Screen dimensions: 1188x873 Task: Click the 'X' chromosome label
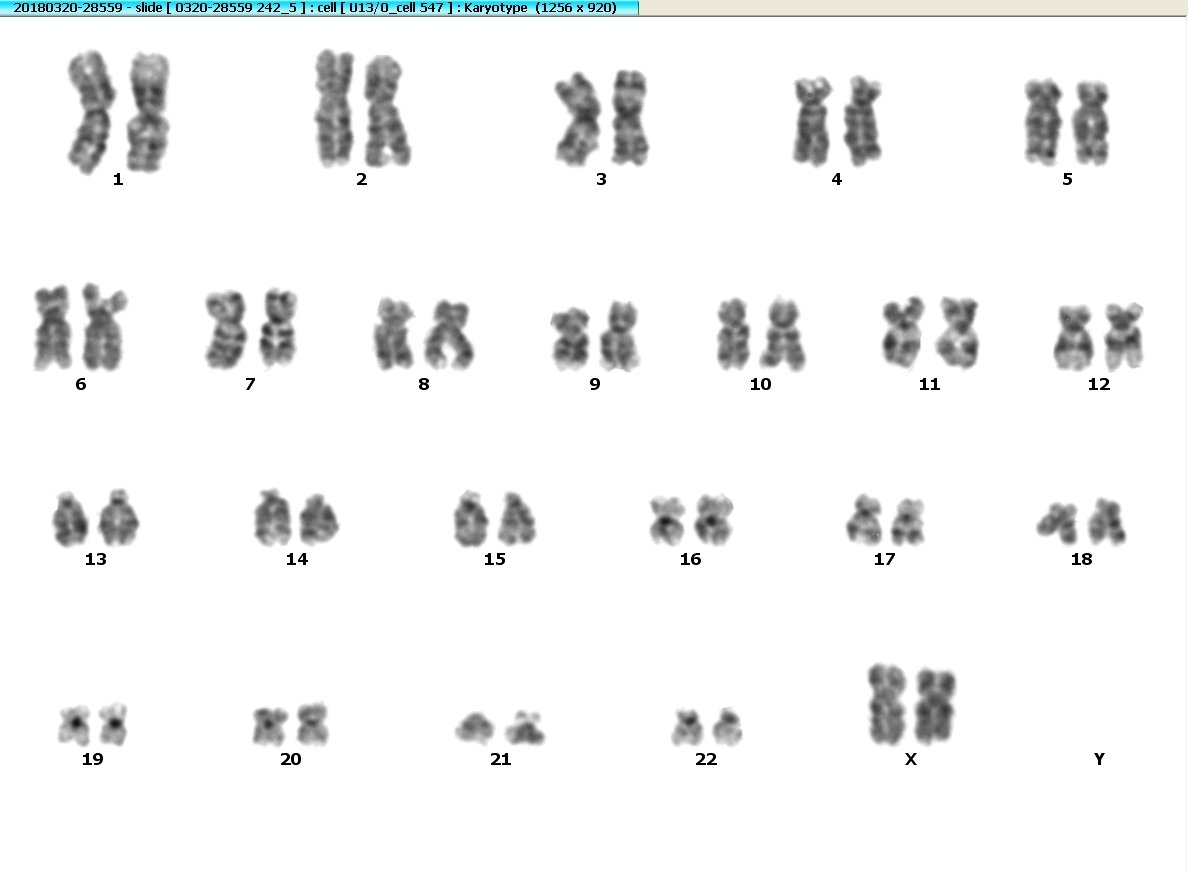[911, 759]
